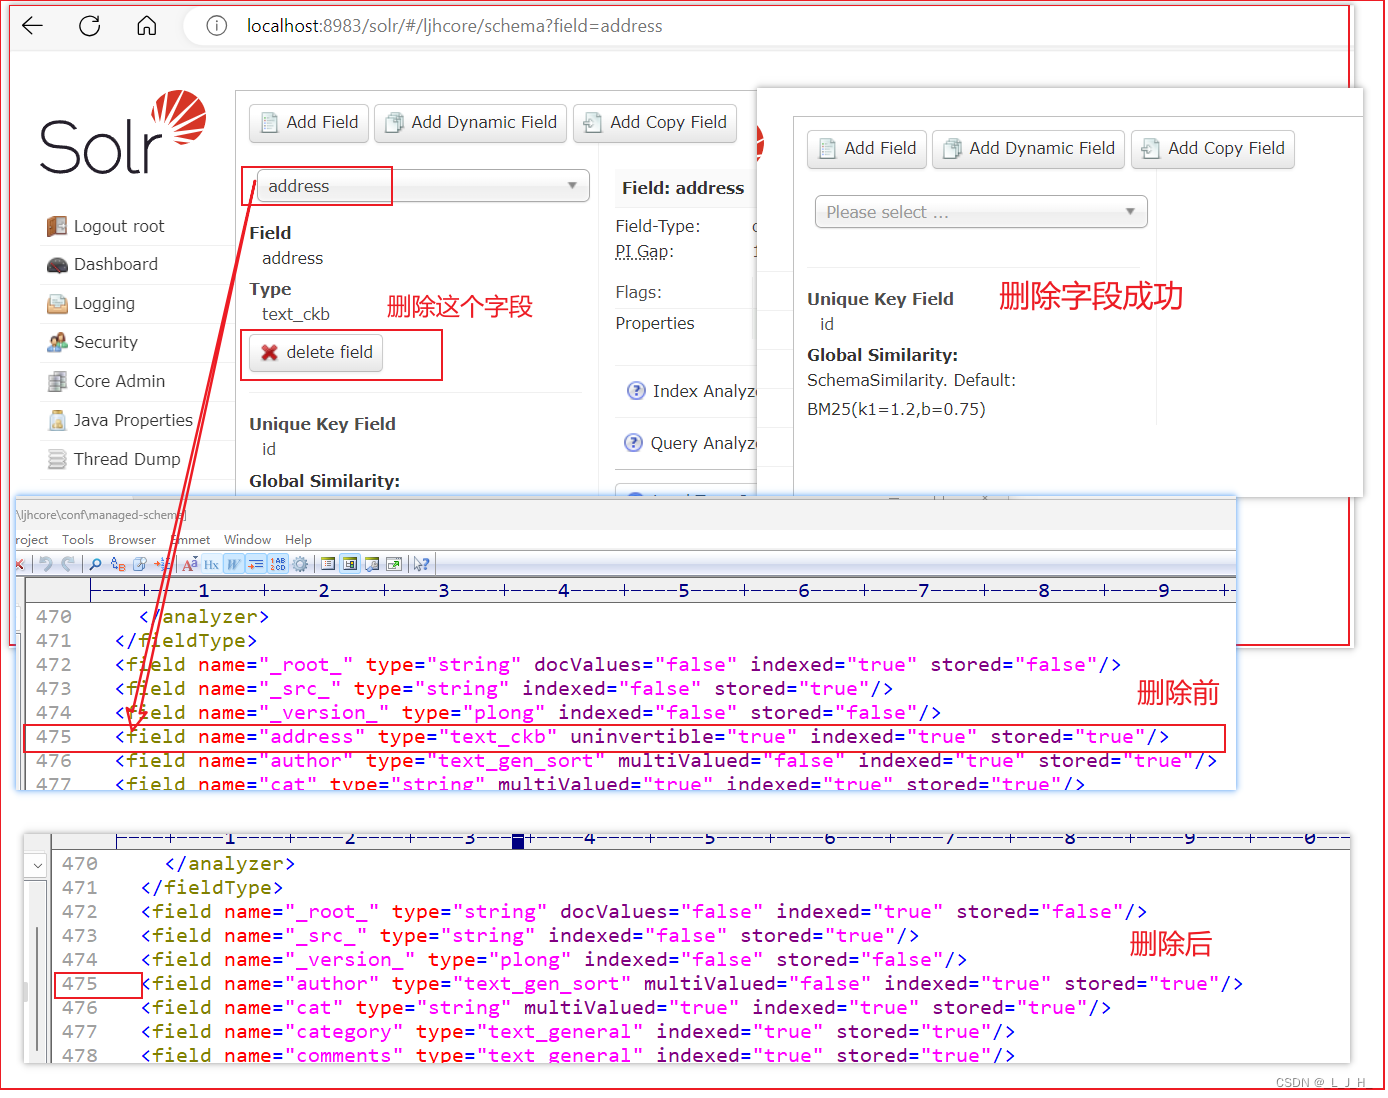The width and height of the screenshot is (1388, 1098).
Task: Click Find magnifier icon in editor toolbar
Action: [x=95, y=564]
